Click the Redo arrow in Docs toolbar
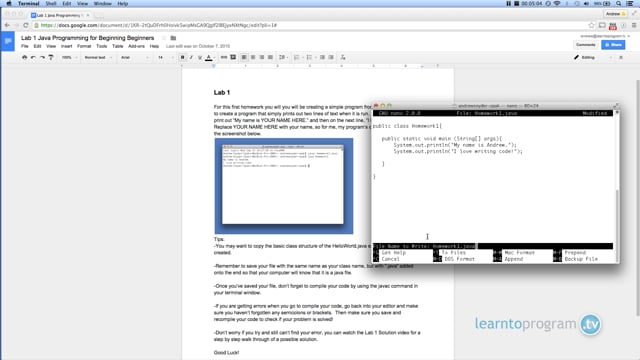This screenshot has height=360, width=640. [x=42, y=58]
